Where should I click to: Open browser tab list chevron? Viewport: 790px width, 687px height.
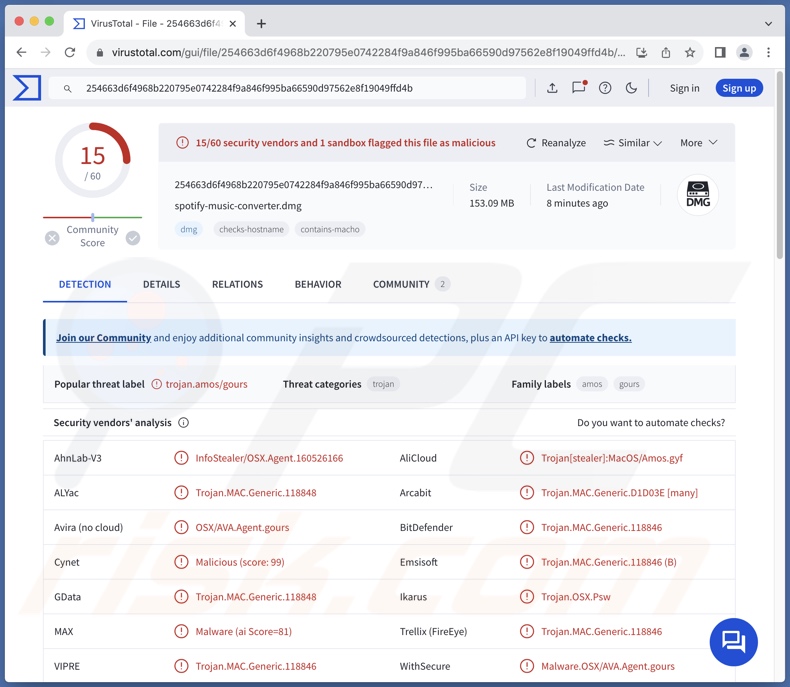pyautogui.click(x=768, y=23)
